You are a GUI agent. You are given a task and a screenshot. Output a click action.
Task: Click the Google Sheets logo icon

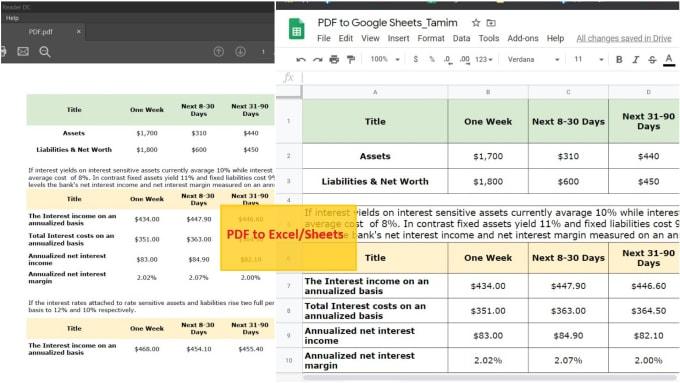click(297, 29)
